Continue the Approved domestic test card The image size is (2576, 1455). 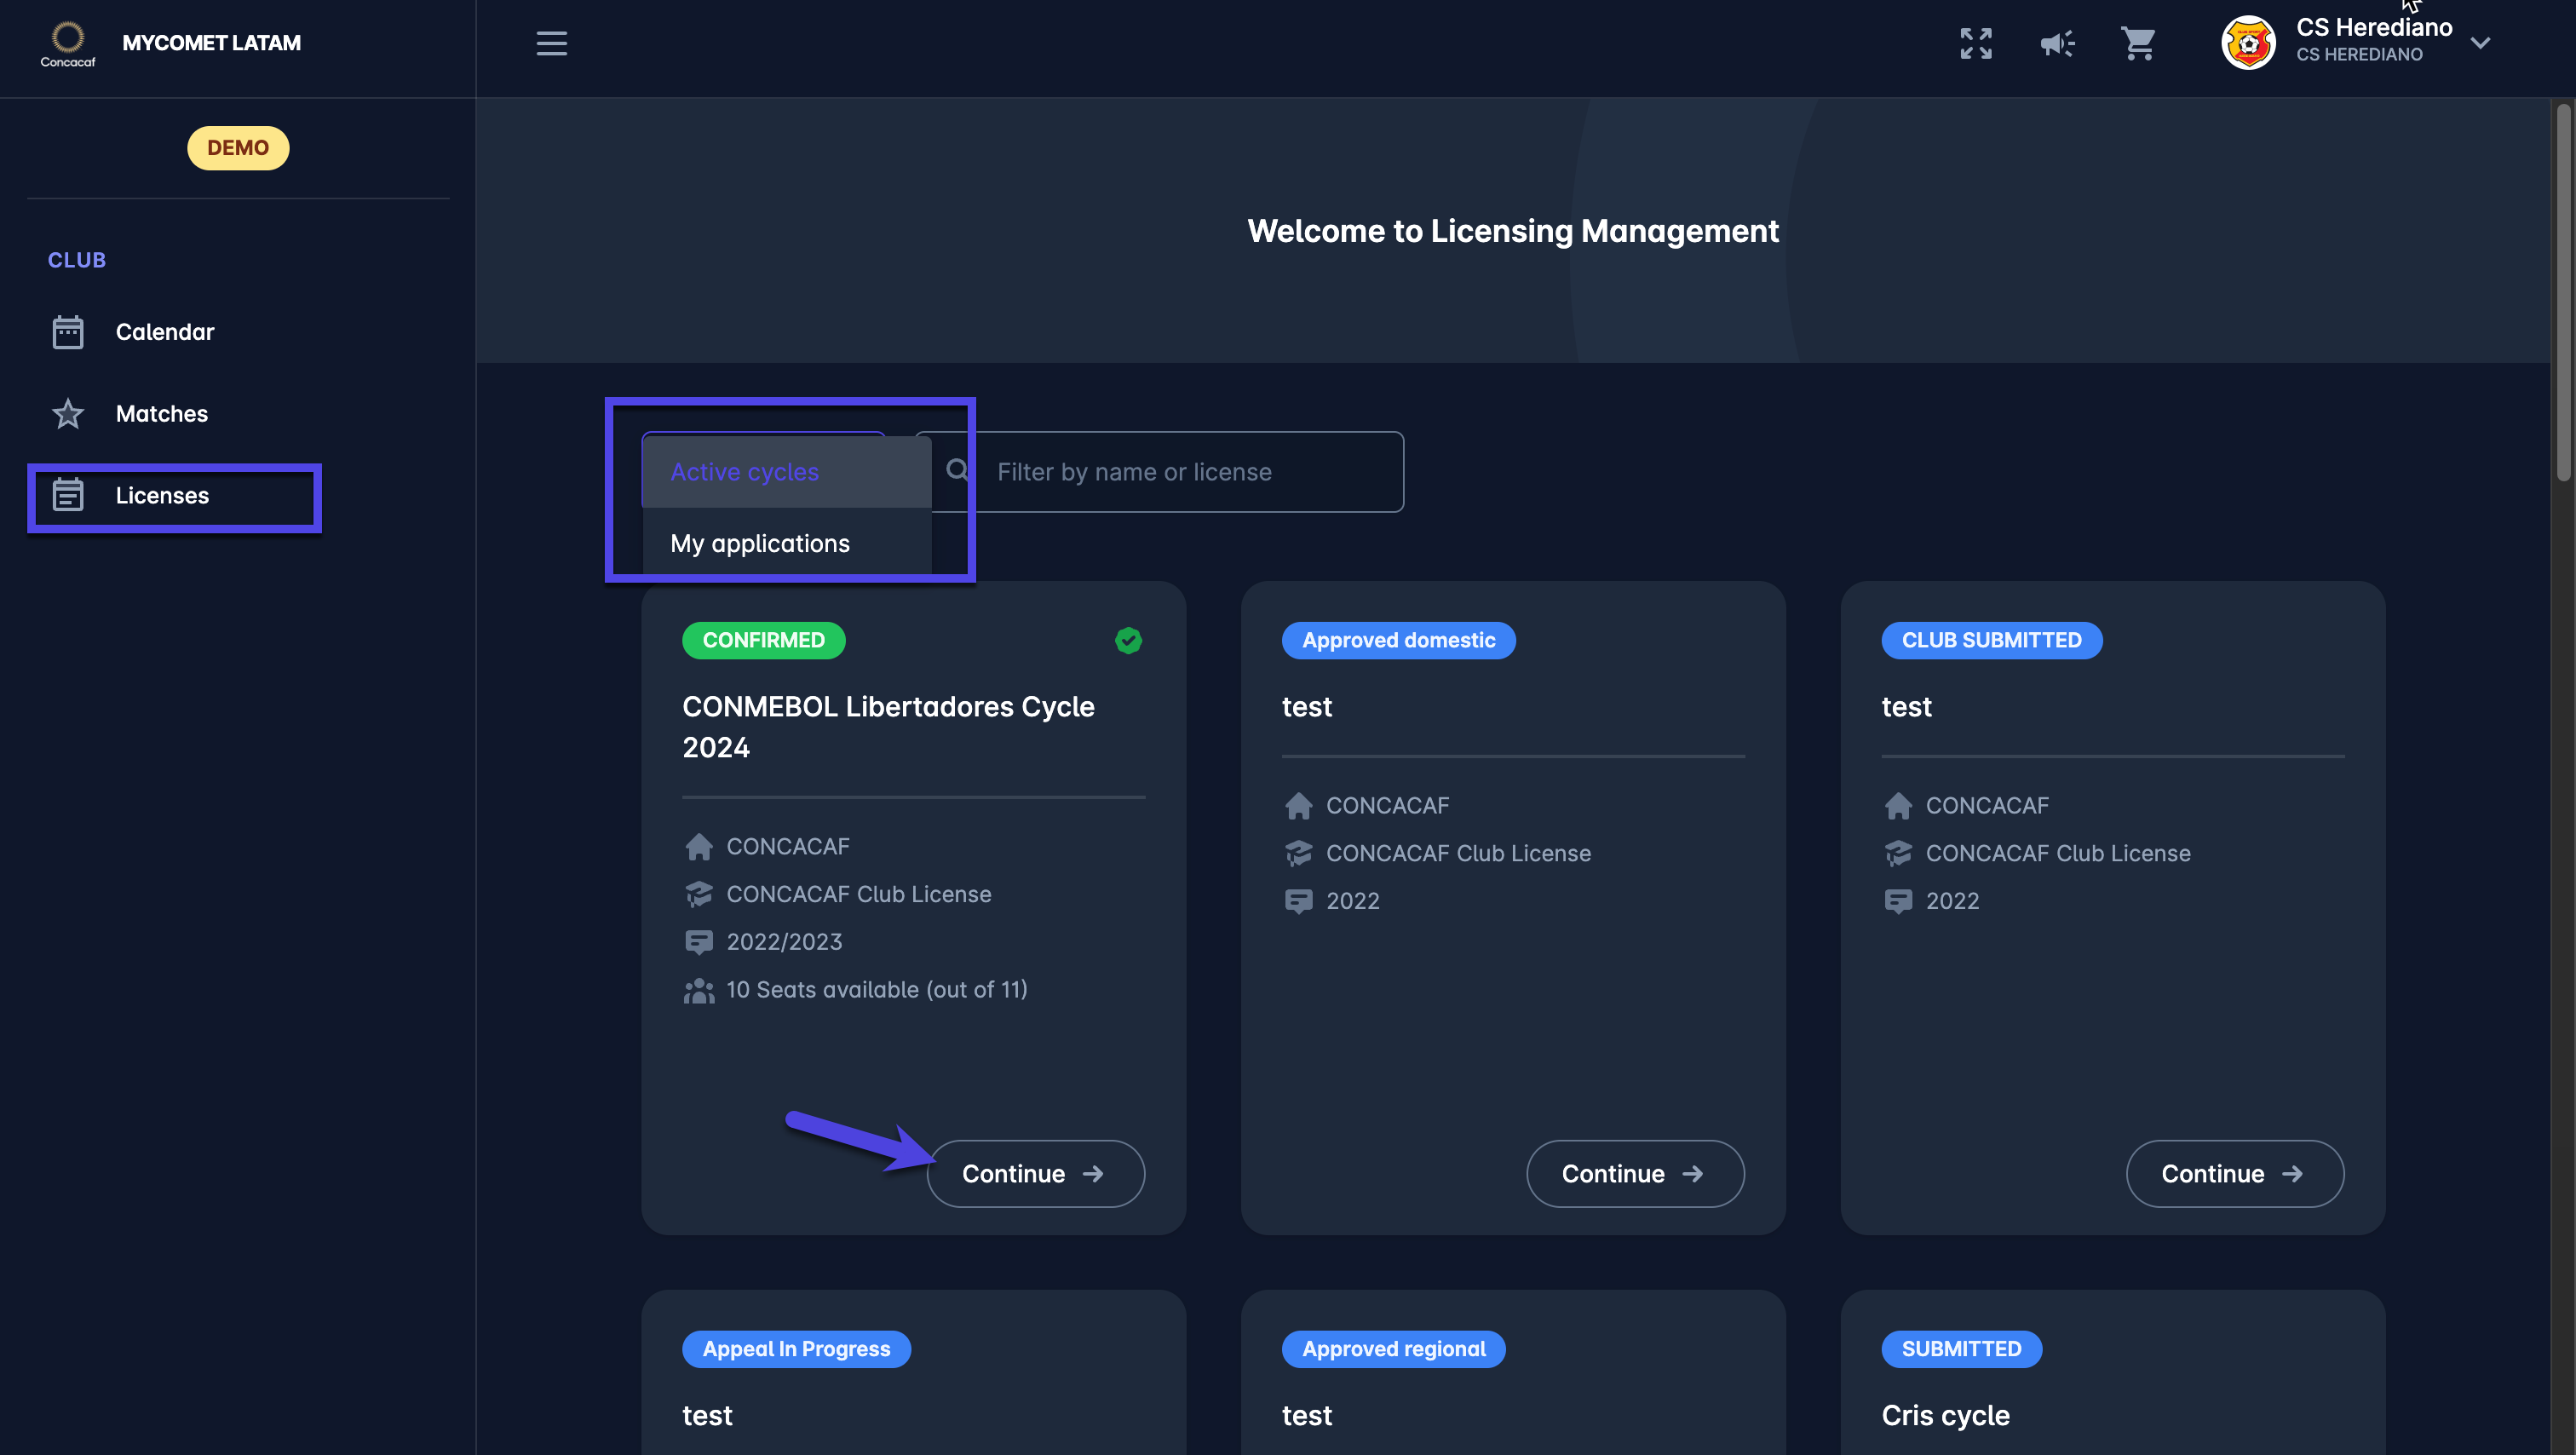coord(1634,1173)
